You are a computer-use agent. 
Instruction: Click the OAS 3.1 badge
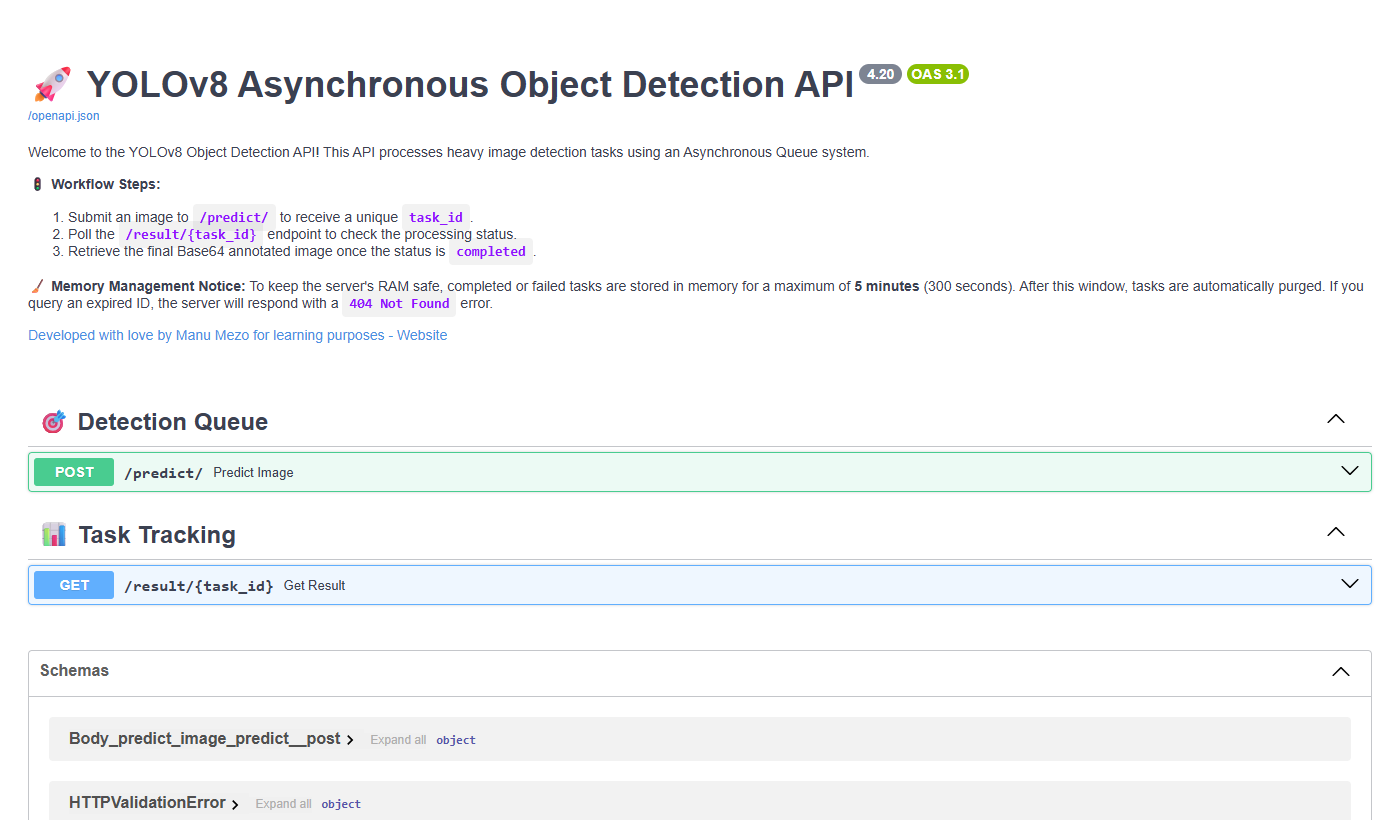[x=938, y=74]
